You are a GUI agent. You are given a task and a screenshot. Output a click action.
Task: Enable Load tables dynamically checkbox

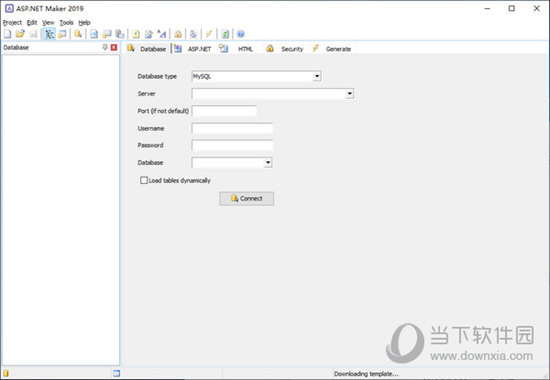pyautogui.click(x=144, y=180)
